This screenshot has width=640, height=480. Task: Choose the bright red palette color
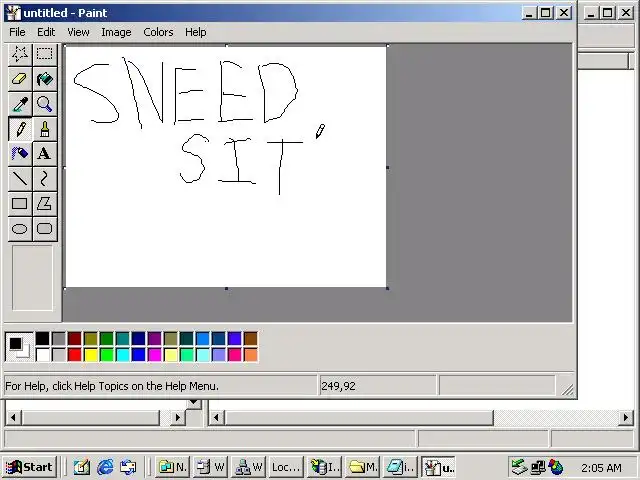pyautogui.click(x=75, y=355)
